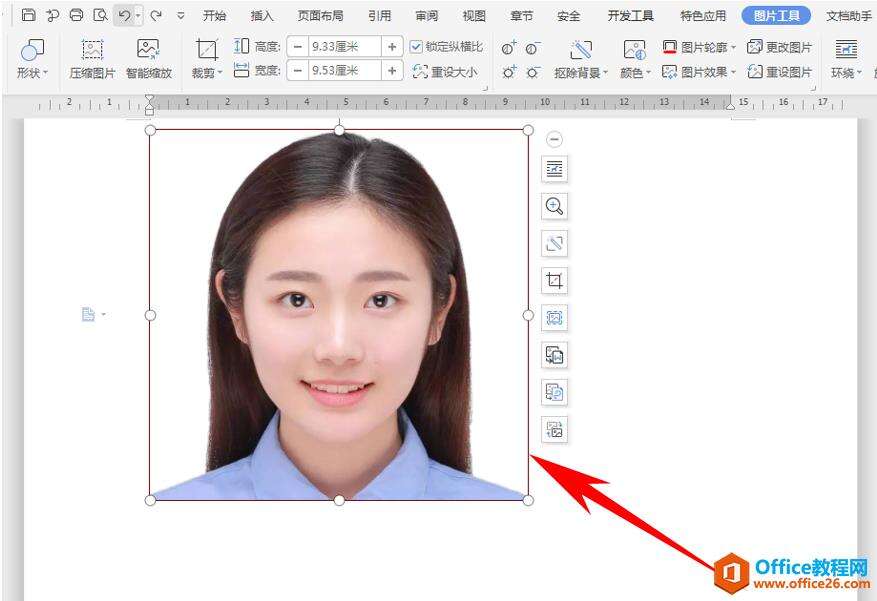Click the bottom-right corner handle of picture
Viewport: 877px width, 601px height.
pos(528,500)
